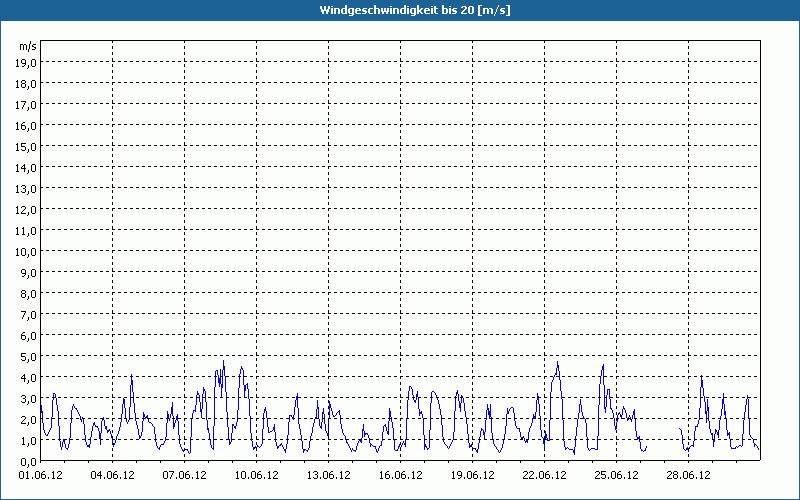Select the 4,0 y-axis value

[x=28, y=378]
